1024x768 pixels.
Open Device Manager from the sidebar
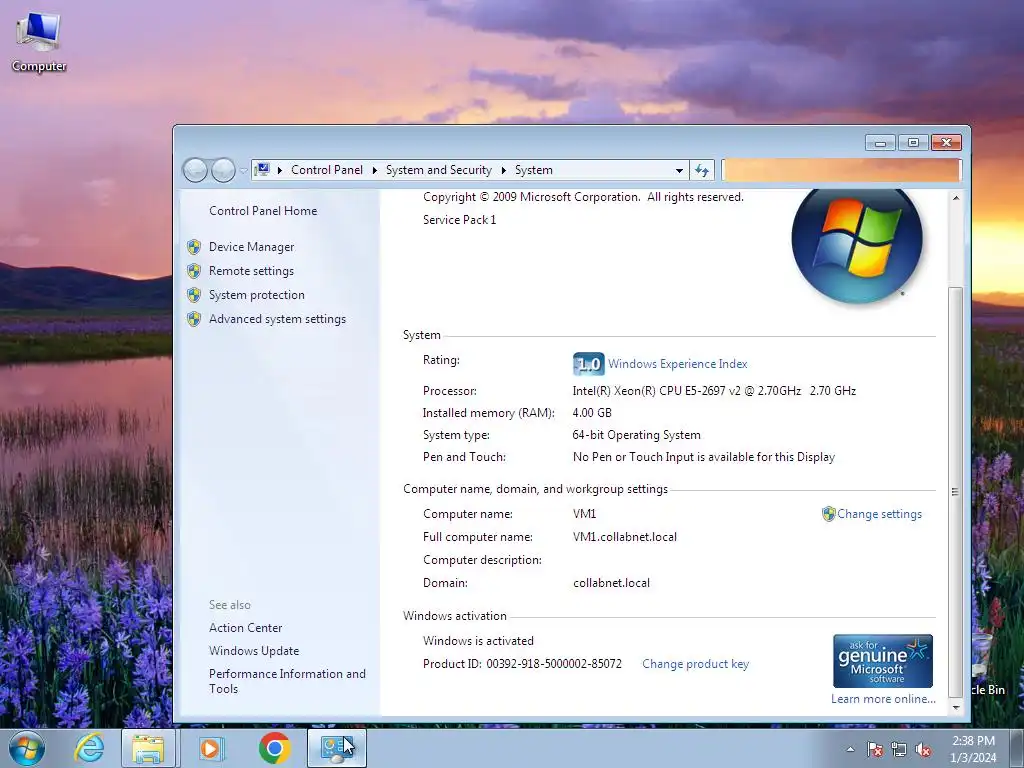point(251,247)
